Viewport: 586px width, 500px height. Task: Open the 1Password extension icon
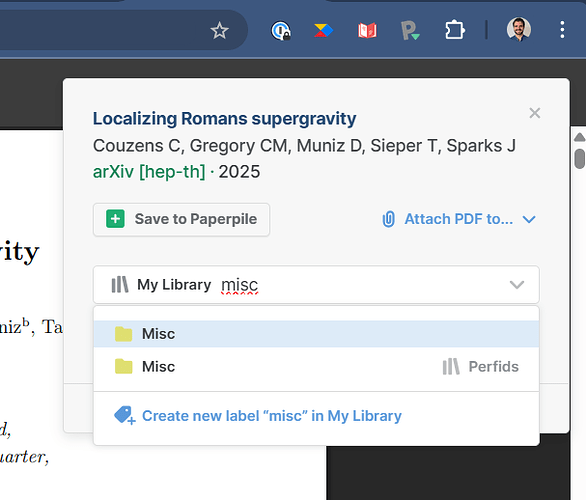coord(281,30)
